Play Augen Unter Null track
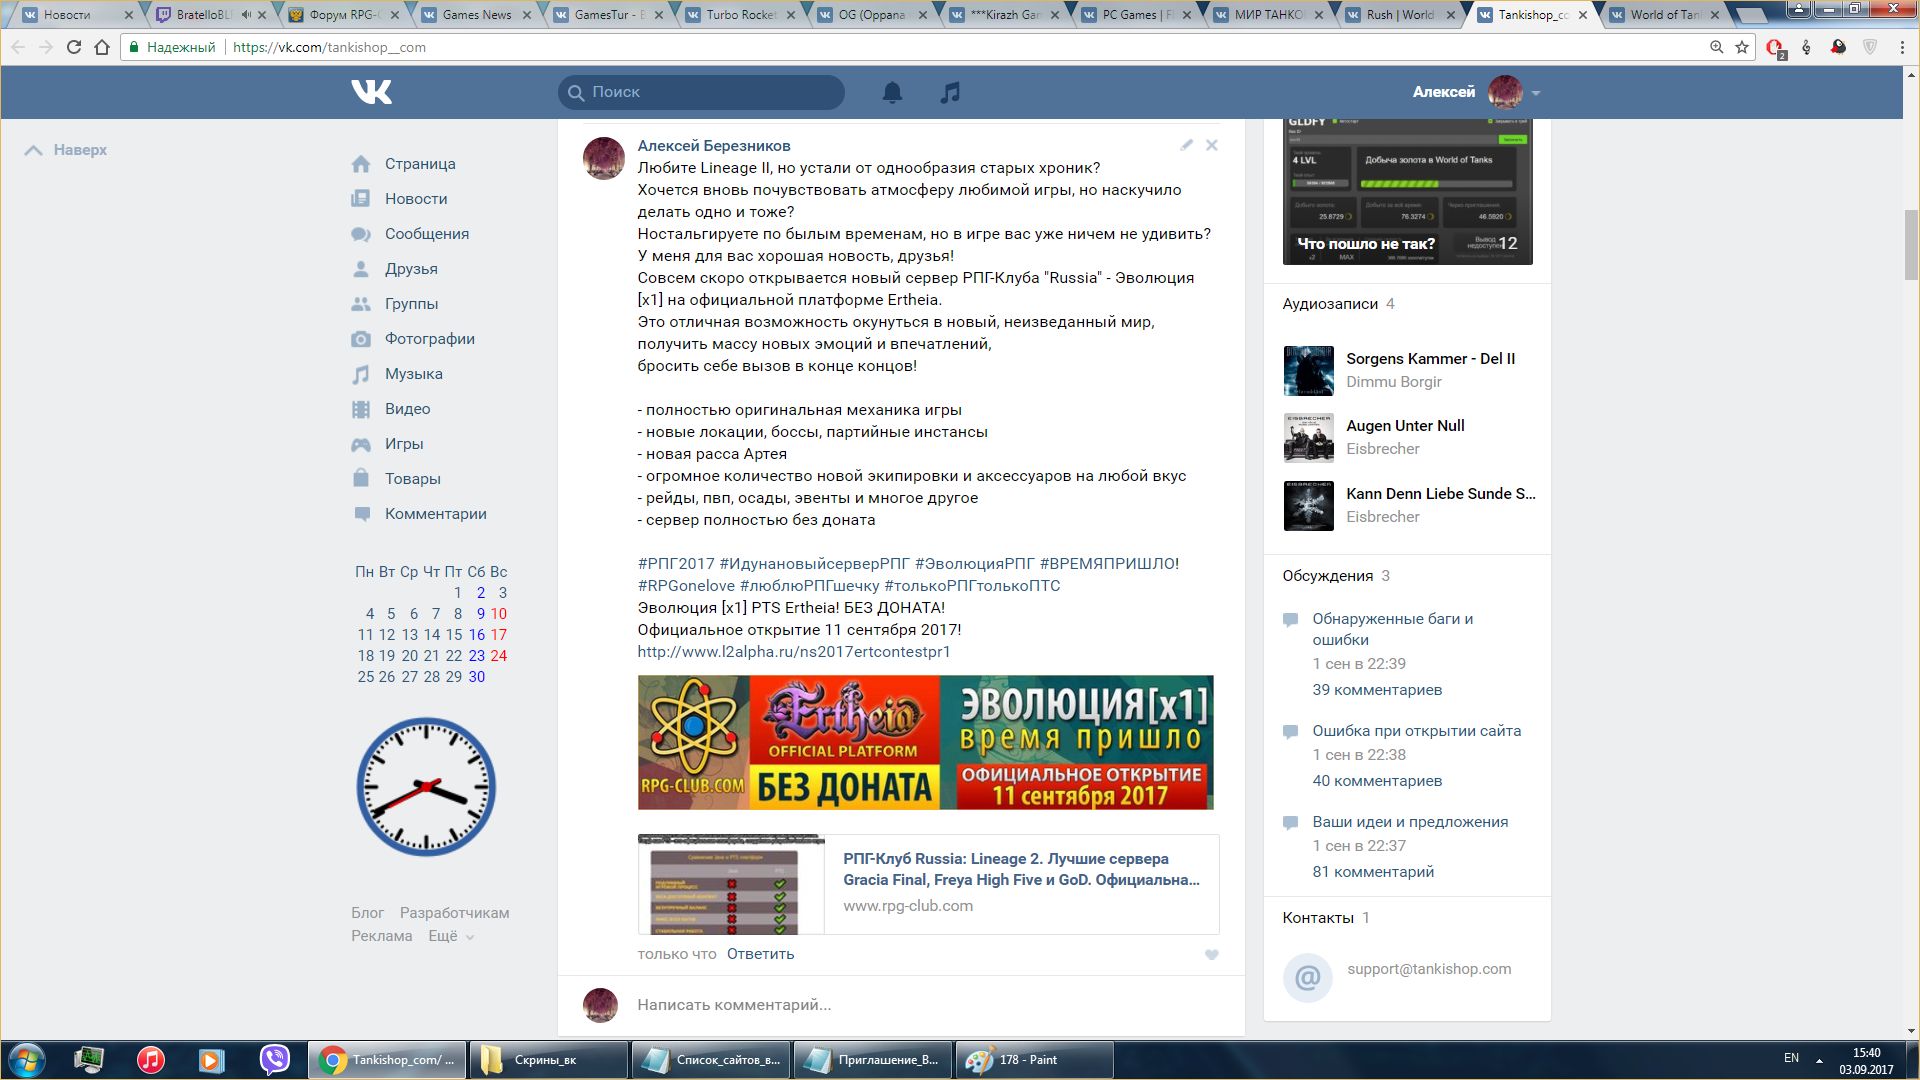The width and height of the screenshot is (1920, 1080). click(x=1405, y=426)
